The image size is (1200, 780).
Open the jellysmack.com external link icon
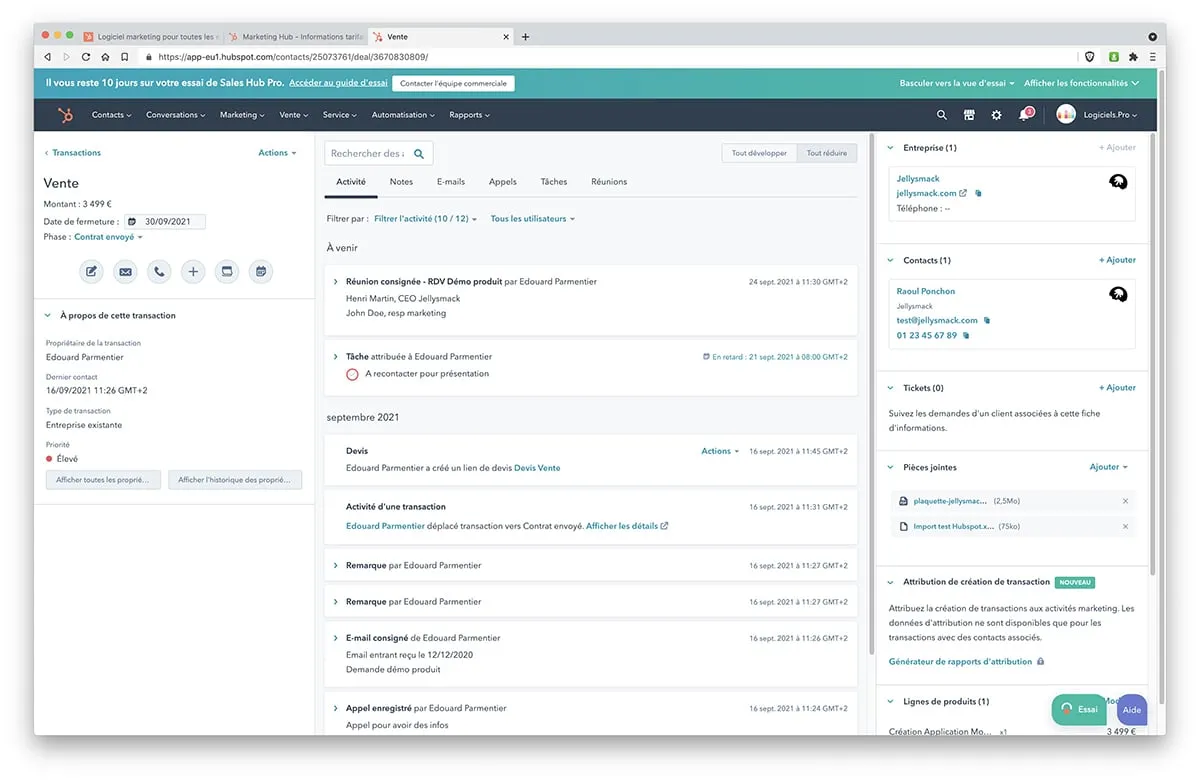click(x=963, y=193)
